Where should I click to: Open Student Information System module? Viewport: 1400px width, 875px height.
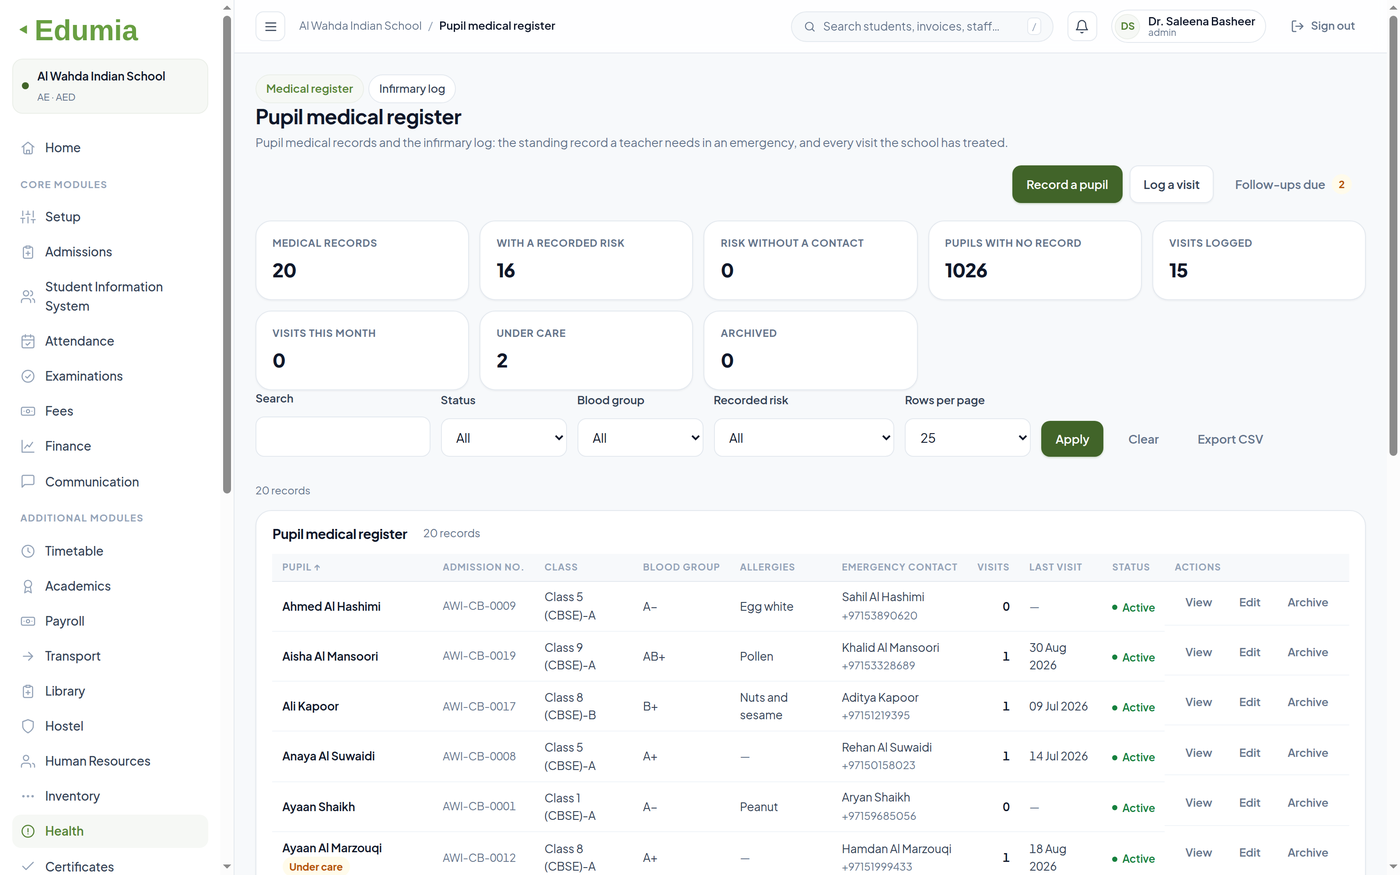110,297
